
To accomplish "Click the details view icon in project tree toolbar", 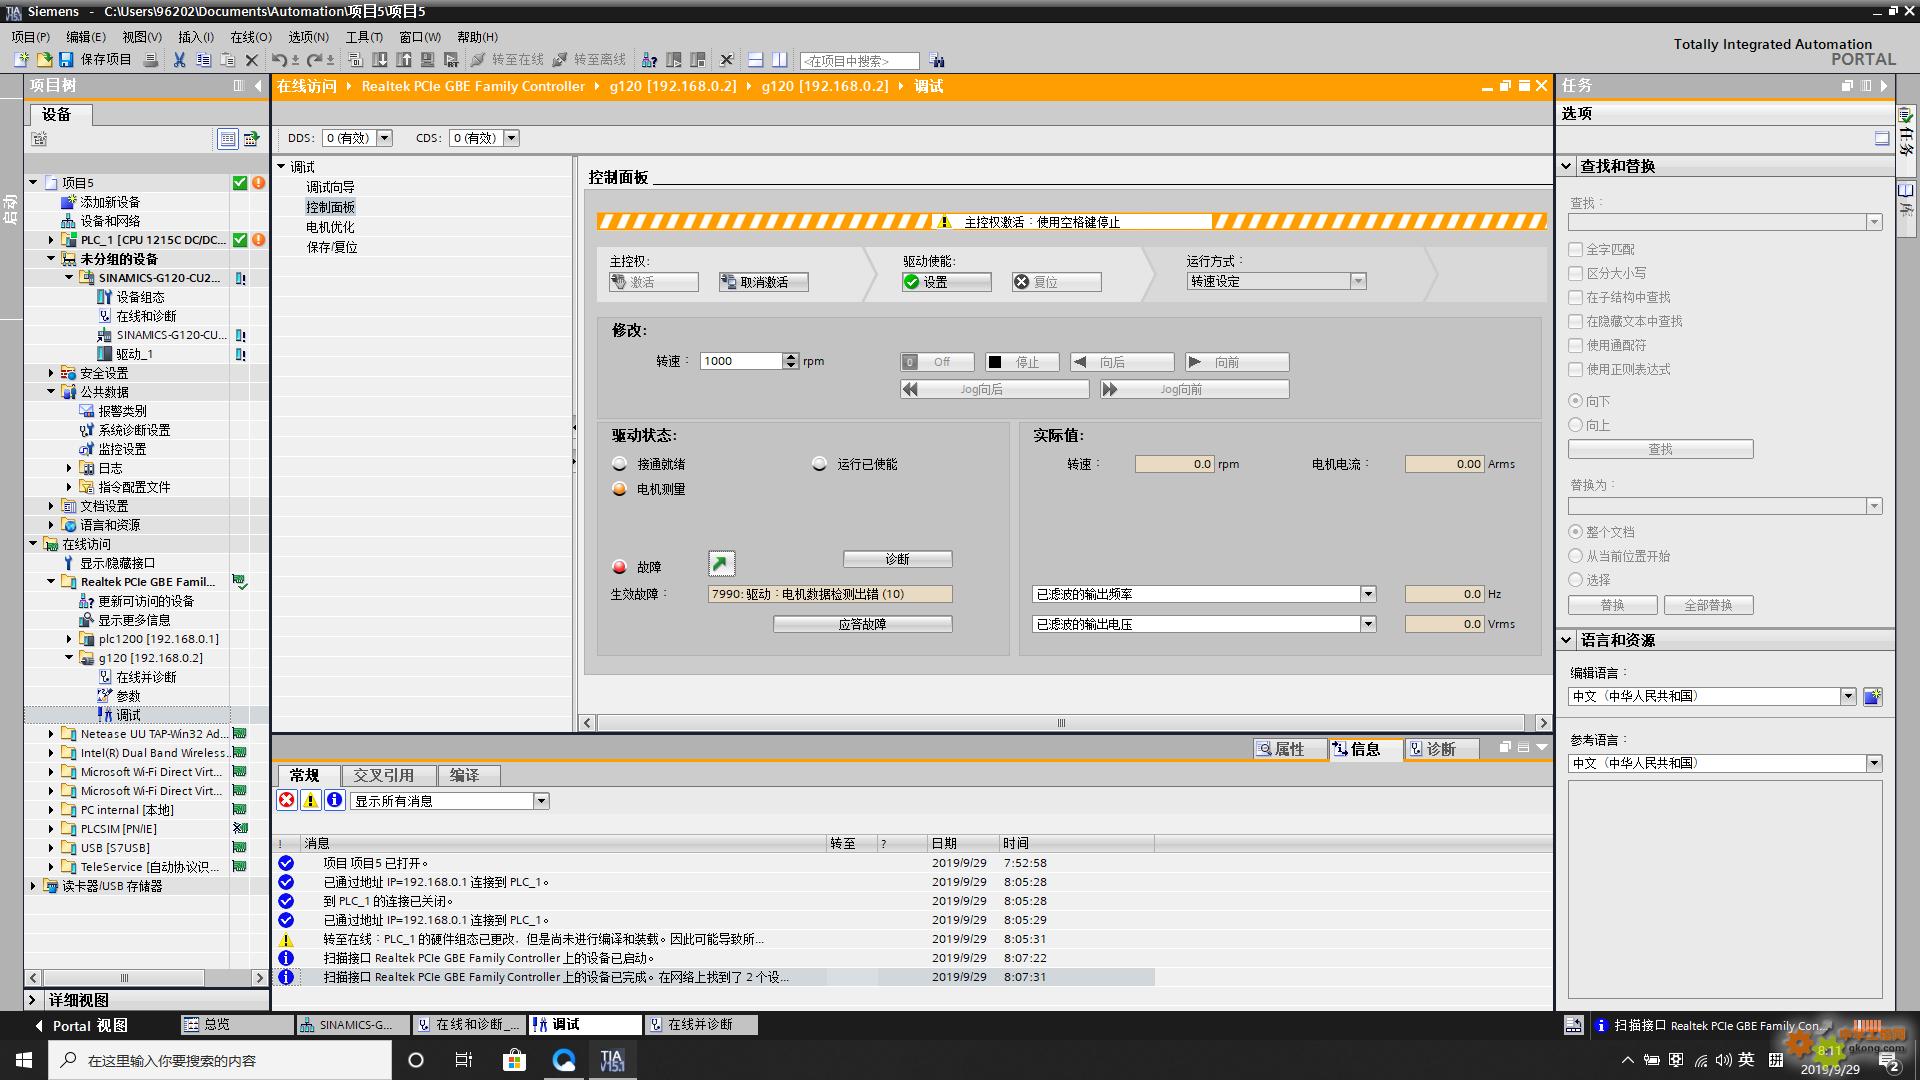I will (x=228, y=139).
